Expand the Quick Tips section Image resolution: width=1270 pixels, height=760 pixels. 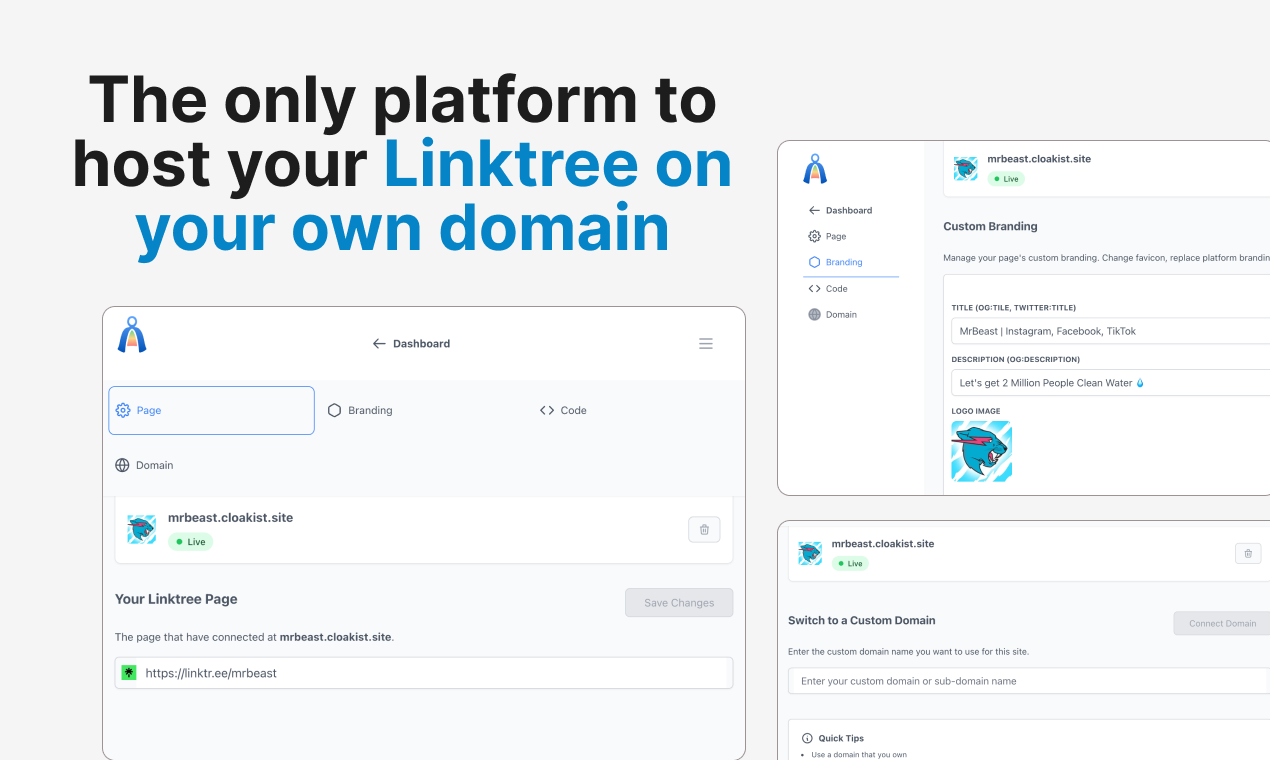click(x=841, y=738)
